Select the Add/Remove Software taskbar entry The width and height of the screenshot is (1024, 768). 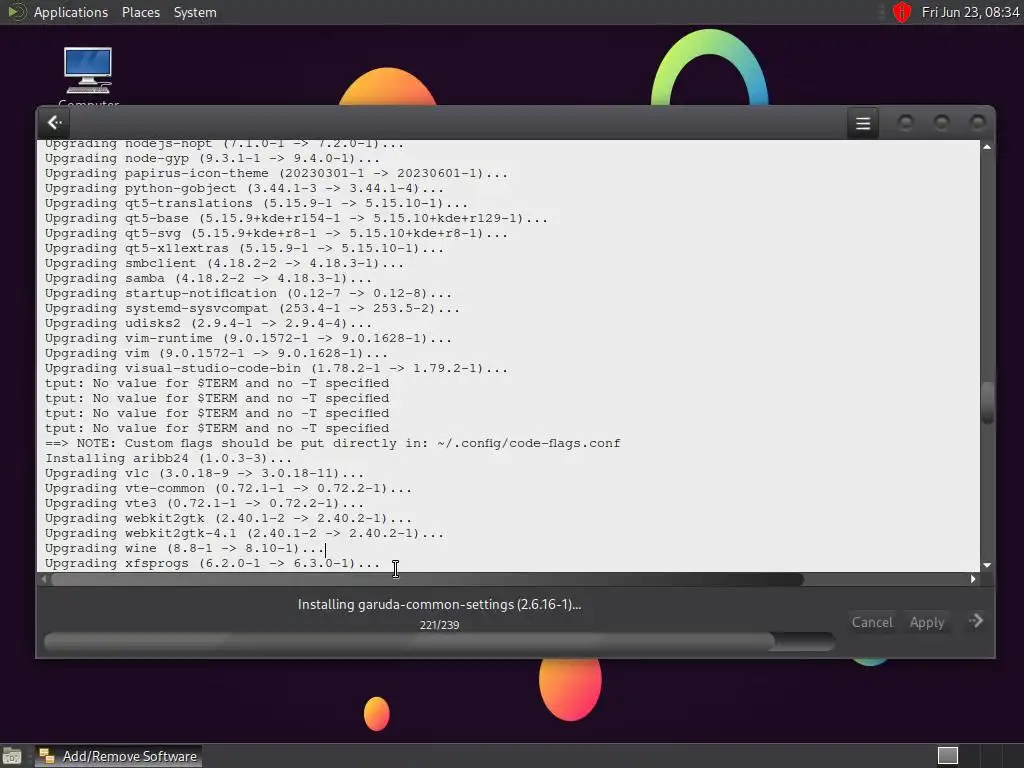[x=118, y=756]
